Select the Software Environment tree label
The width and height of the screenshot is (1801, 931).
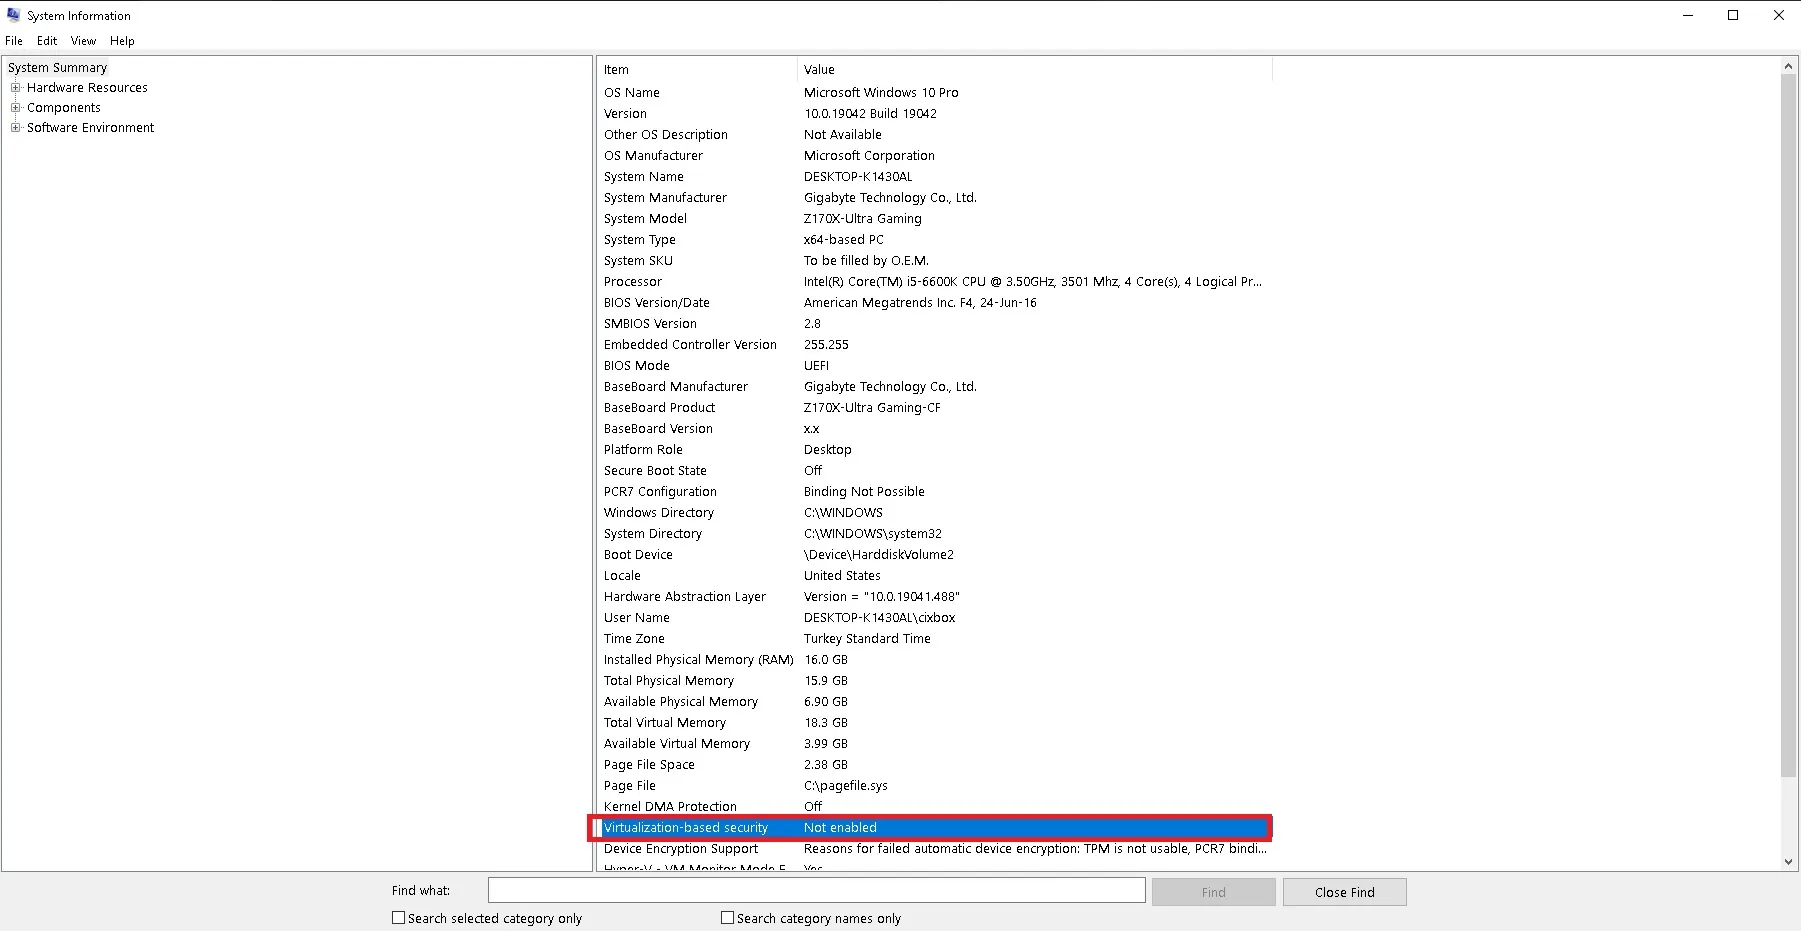91,128
